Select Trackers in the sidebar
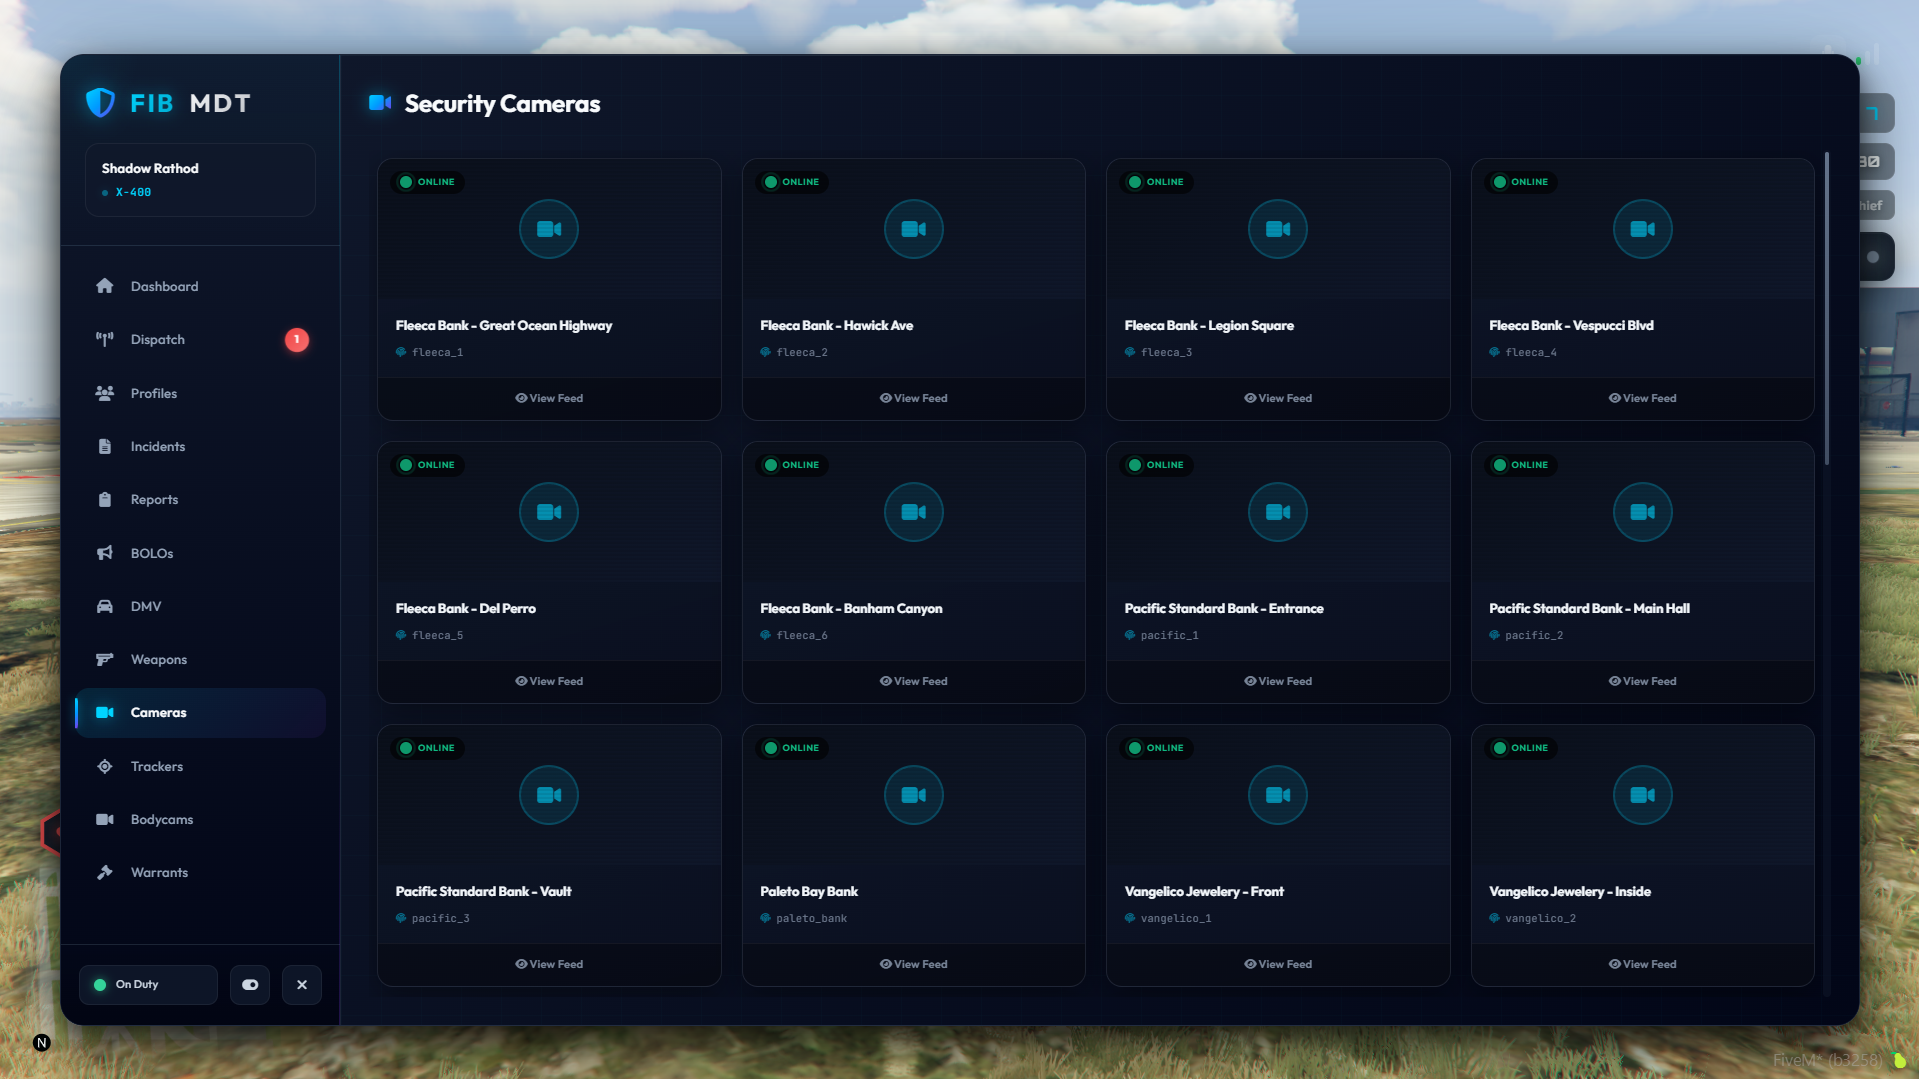 point(156,767)
